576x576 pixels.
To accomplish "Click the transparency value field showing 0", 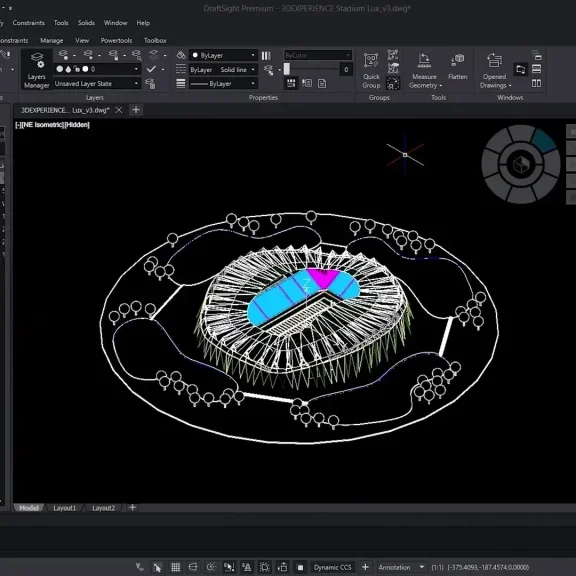I will pos(346,69).
